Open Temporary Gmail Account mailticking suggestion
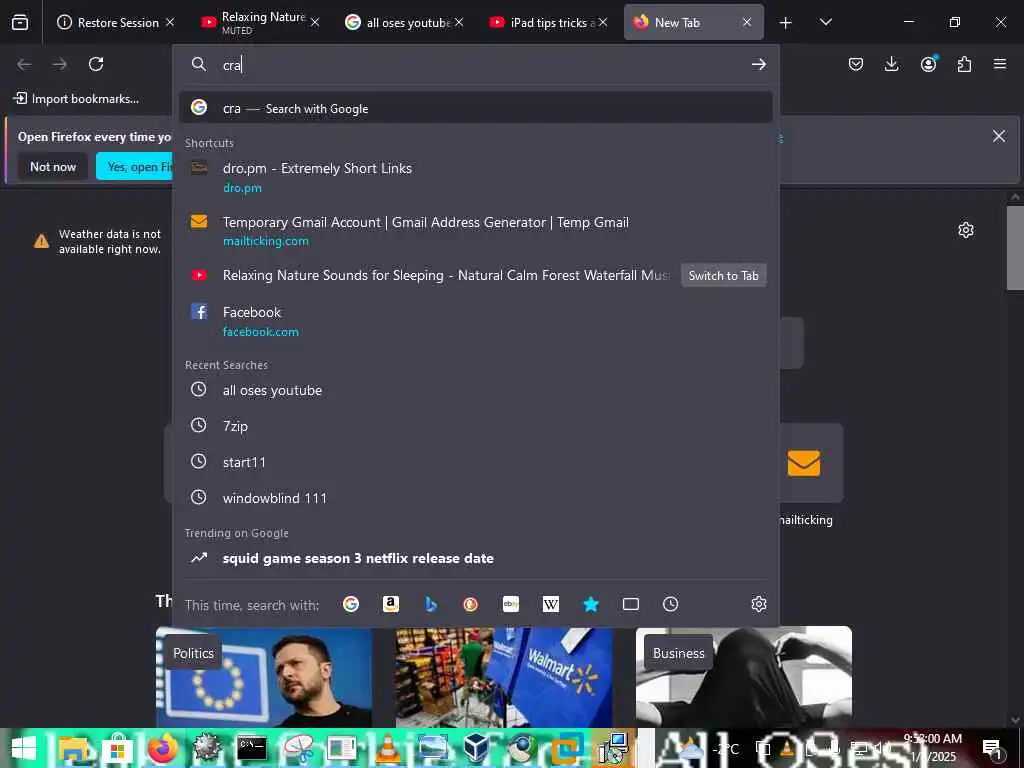Screen dimensions: 1024x768 tap(475, 231)
